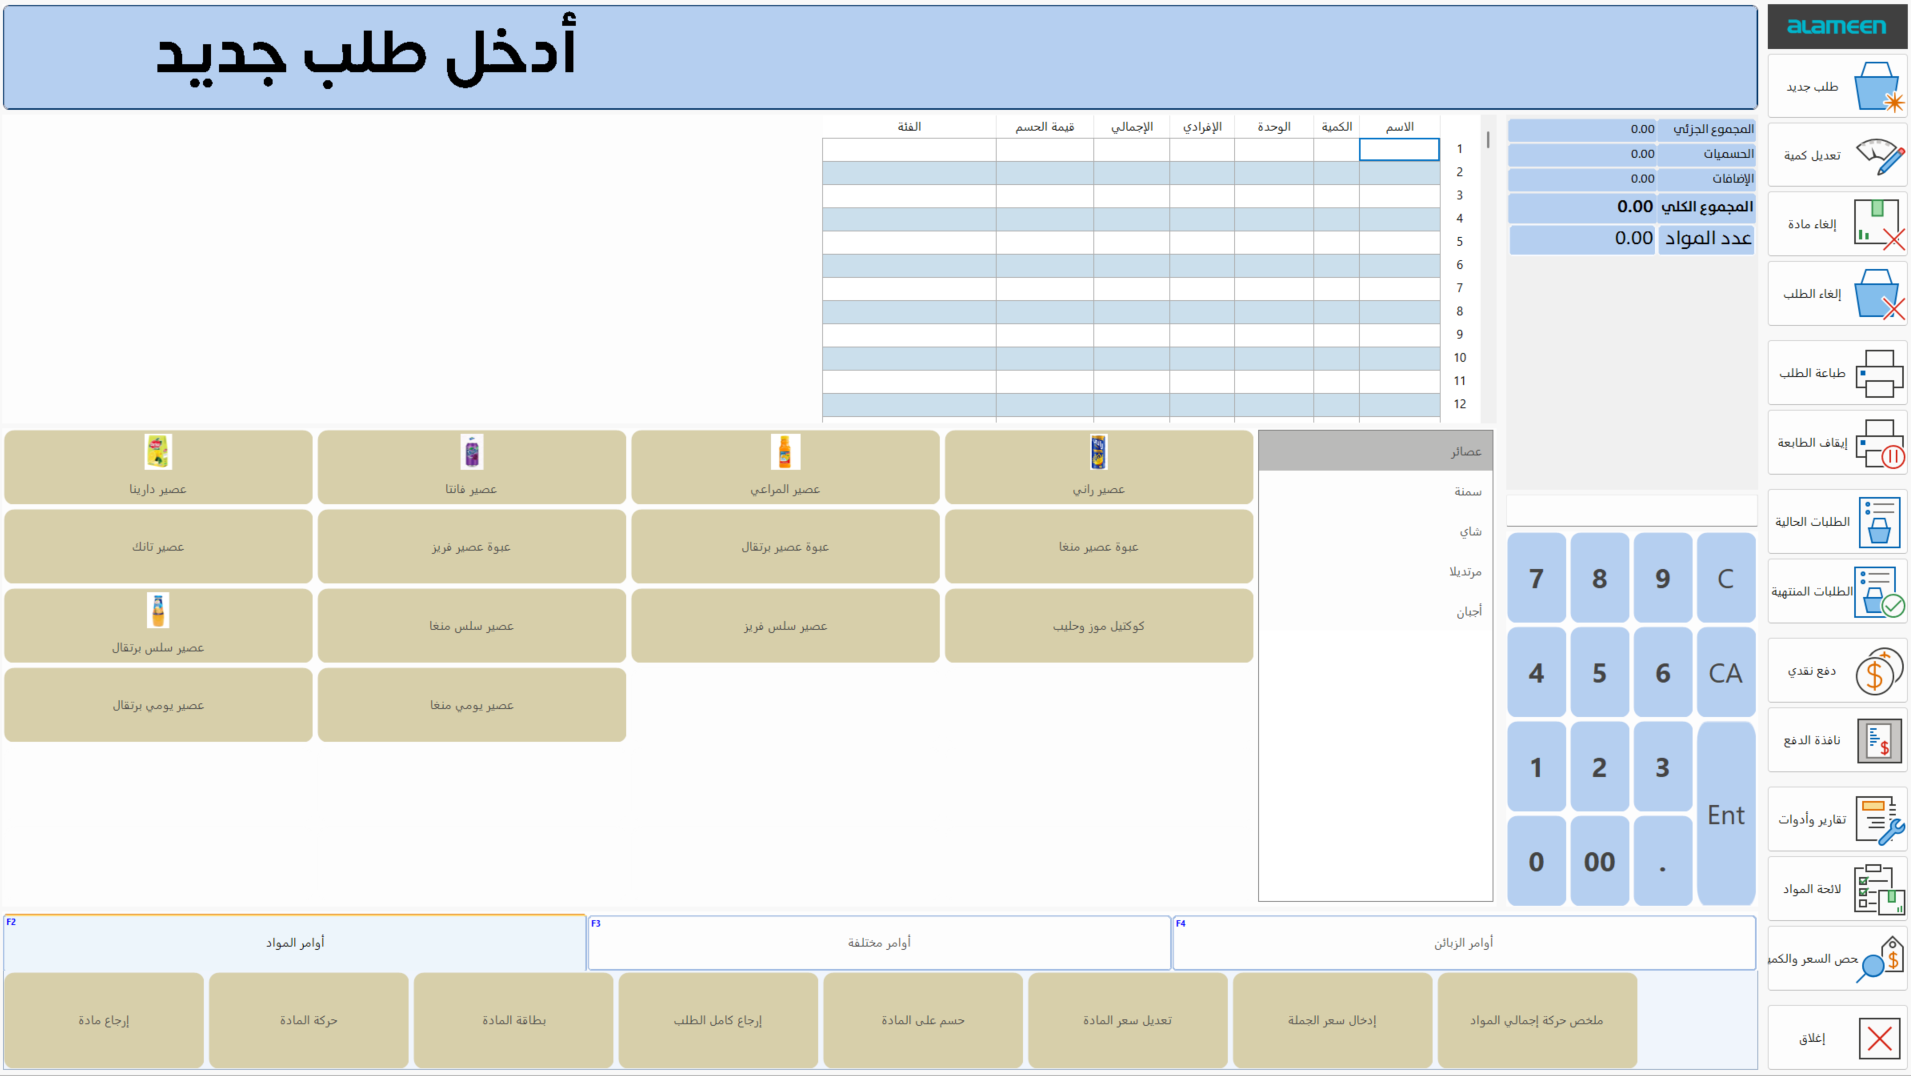Add عصير راني to the order
Image resolution: width=1911 pixels, height=1076 pixels.
[x=1098, y=467]
